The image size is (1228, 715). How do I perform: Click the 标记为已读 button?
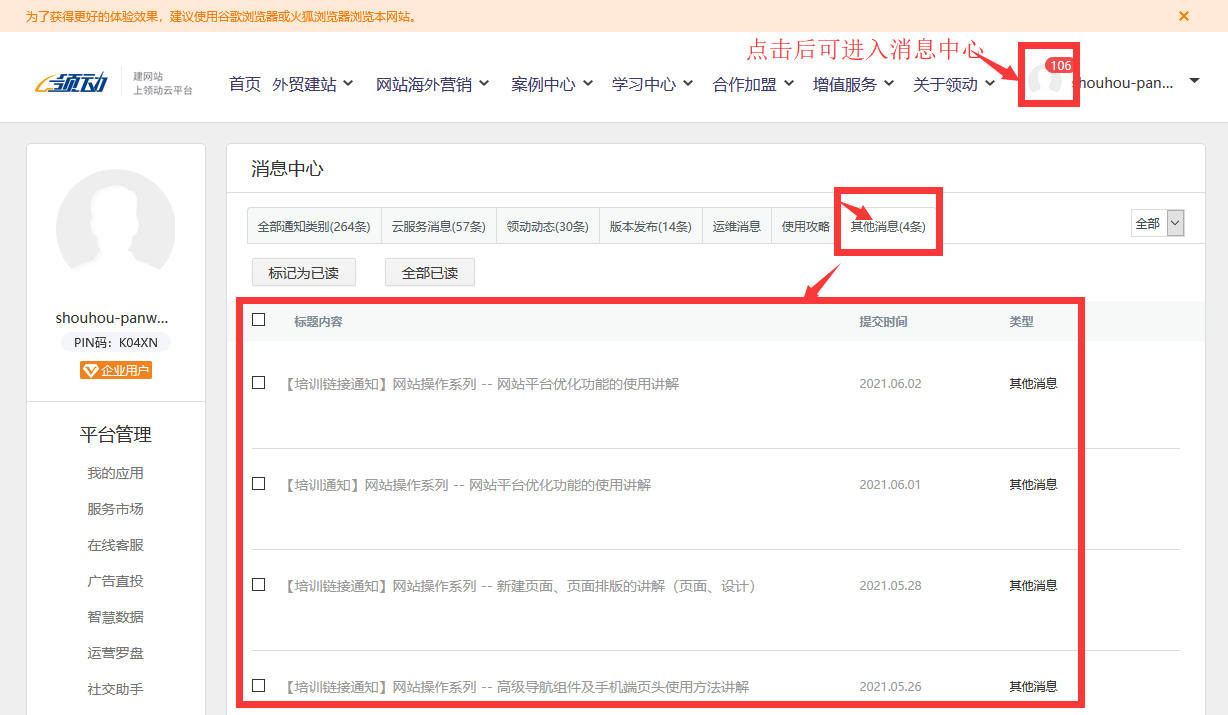coord(303,272)
